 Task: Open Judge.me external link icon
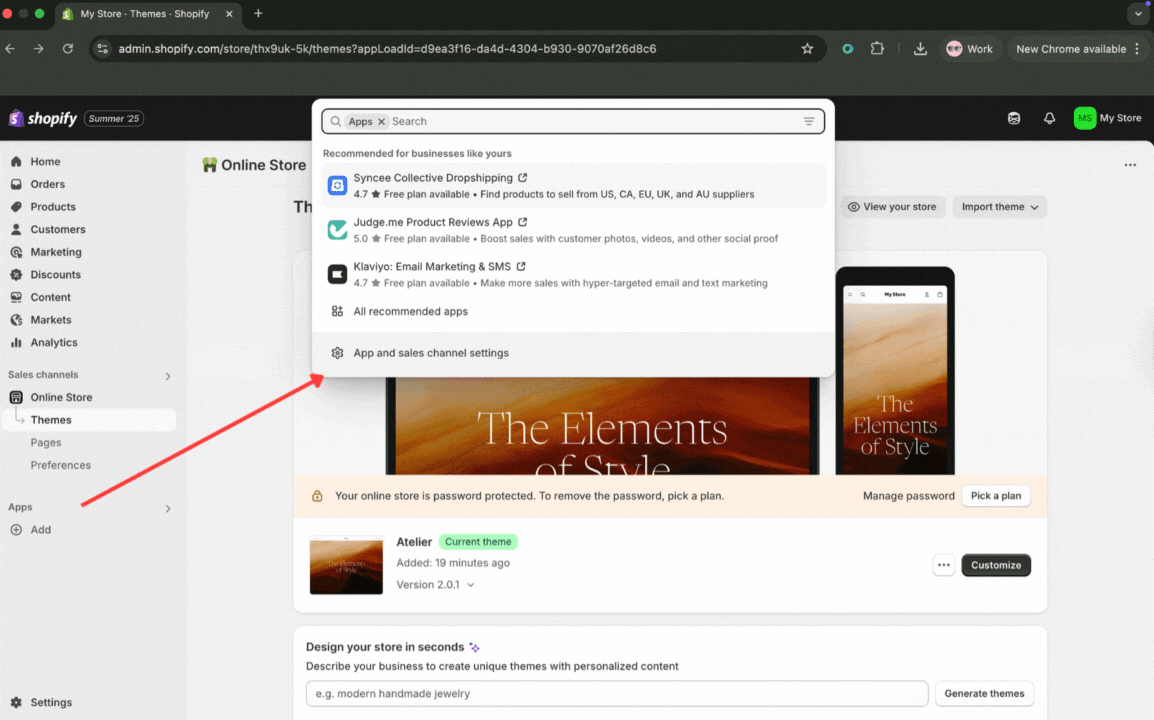[523, 222]
